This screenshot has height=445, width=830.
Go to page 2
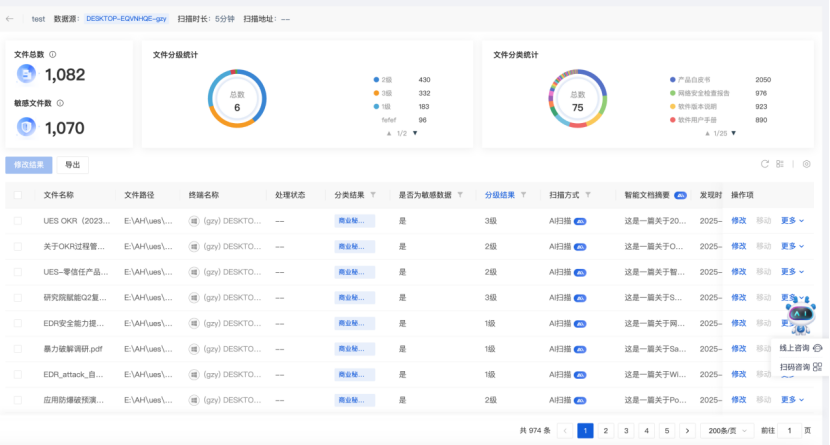point(606,431)
